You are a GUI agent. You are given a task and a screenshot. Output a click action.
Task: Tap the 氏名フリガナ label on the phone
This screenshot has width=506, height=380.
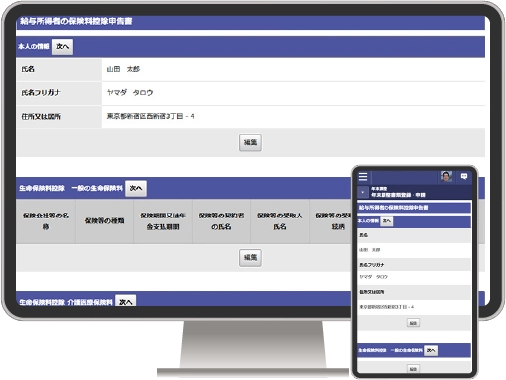point(372,265)
